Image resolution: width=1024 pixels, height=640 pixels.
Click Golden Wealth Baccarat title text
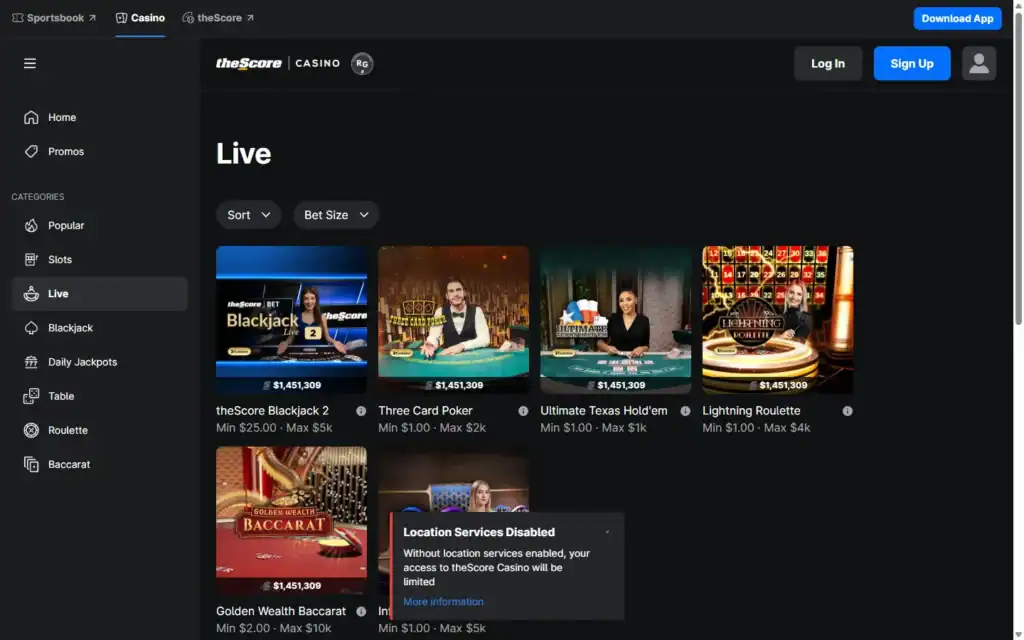pyautogui.click(x=281, y=611)
